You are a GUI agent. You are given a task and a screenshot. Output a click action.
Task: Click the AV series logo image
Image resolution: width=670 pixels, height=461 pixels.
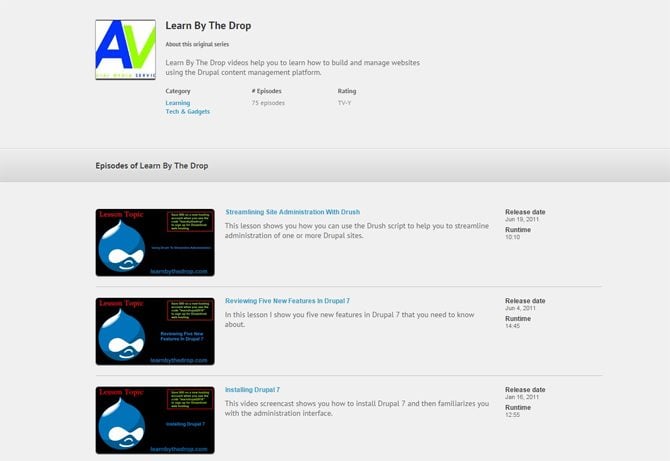pos(125,49)
